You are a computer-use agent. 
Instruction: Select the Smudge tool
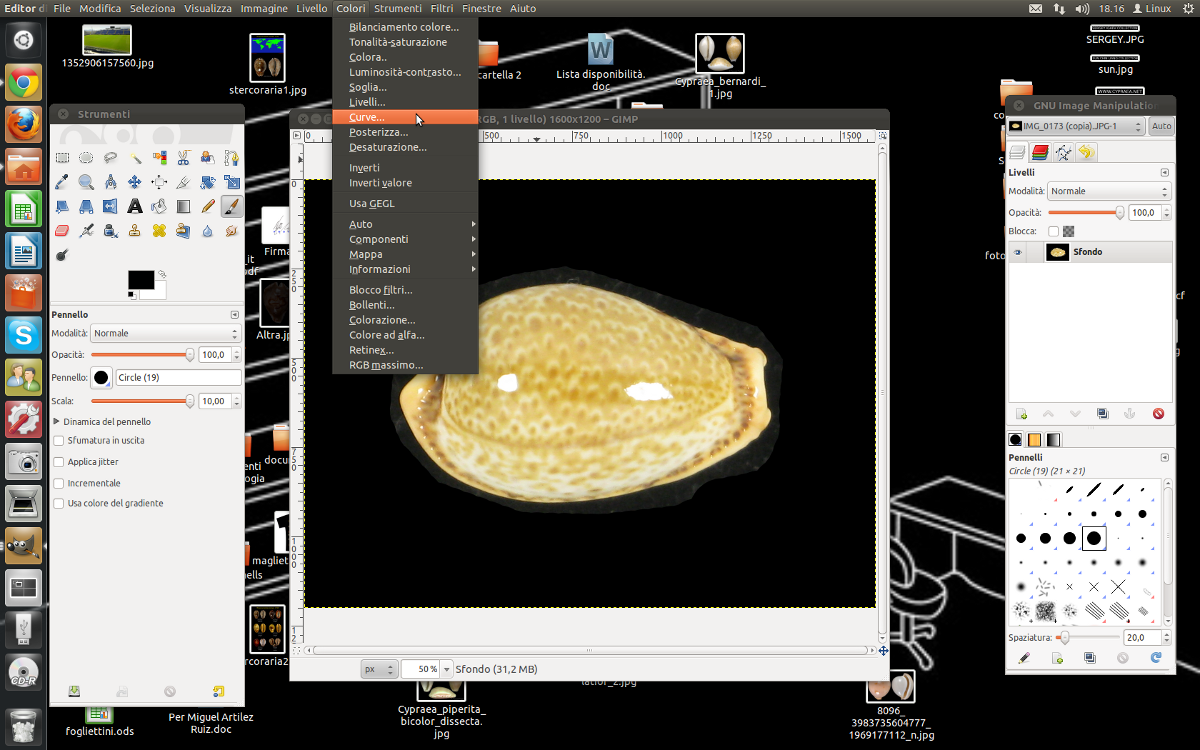[x=232, y=231]
